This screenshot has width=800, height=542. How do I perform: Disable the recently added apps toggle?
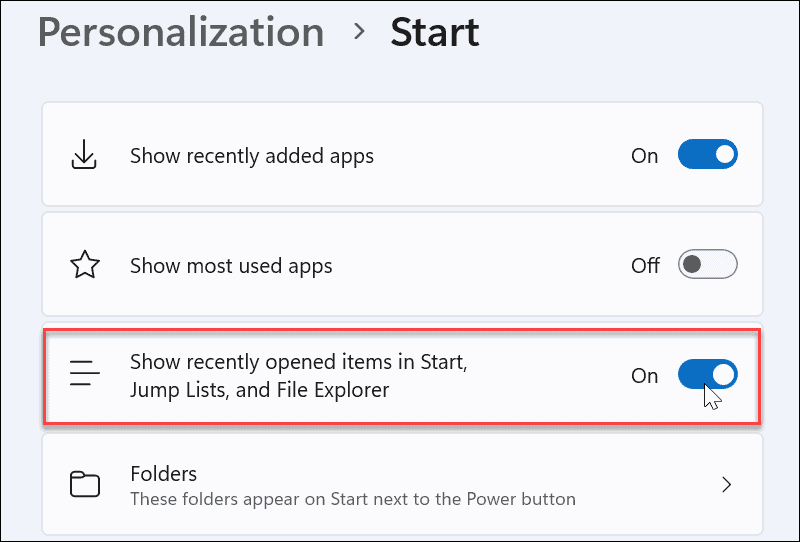707,155
